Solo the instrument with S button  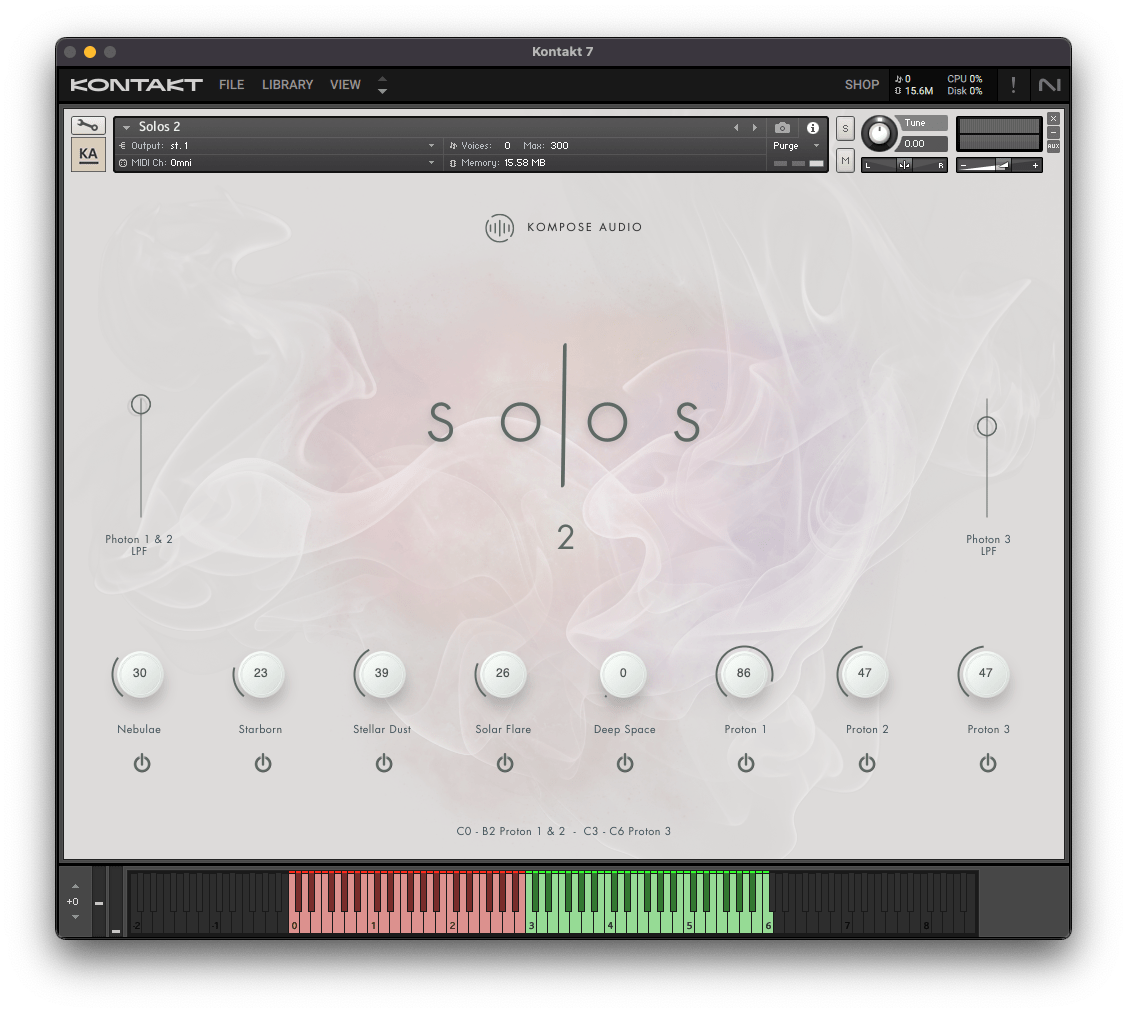coord(845,128)
